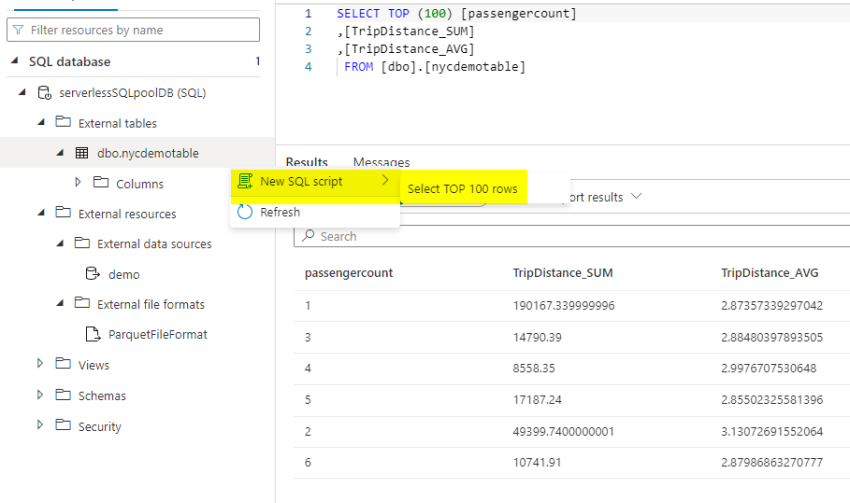The height and width of the screenshot is (503, 850).
Task: Choose Select TOP 100 rows option
Action: click(x=462, y=189)
